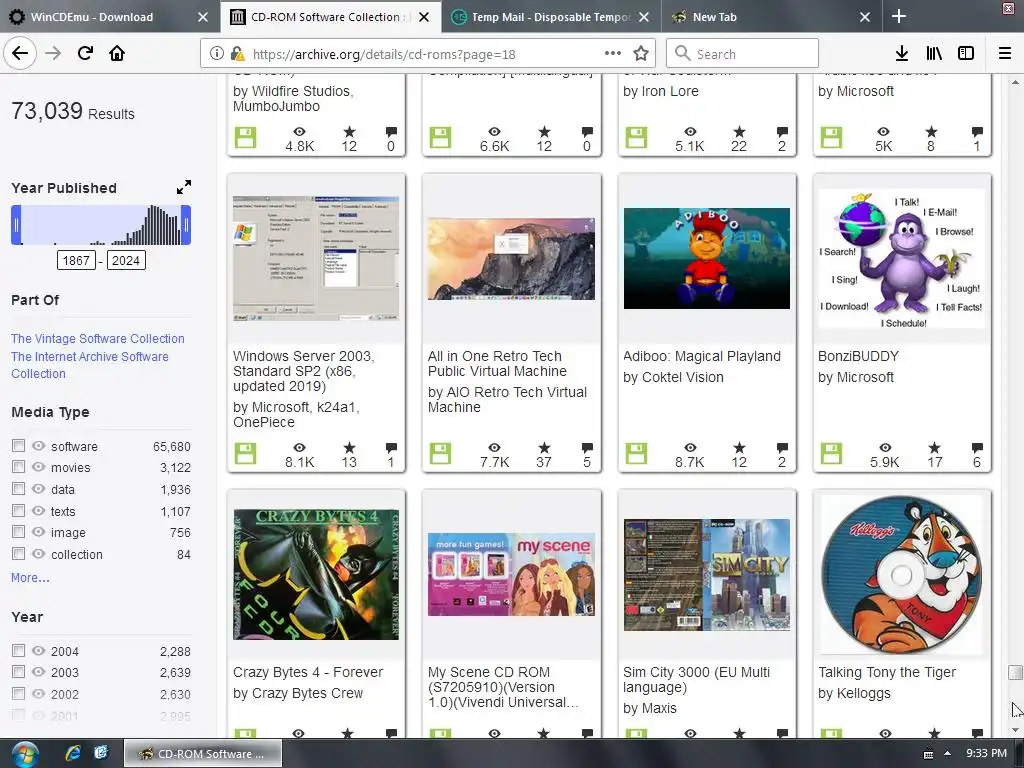Close the WinCDEmu - Download tab
The height and width of the screenshot is (768, 1024).
point(203,17)
